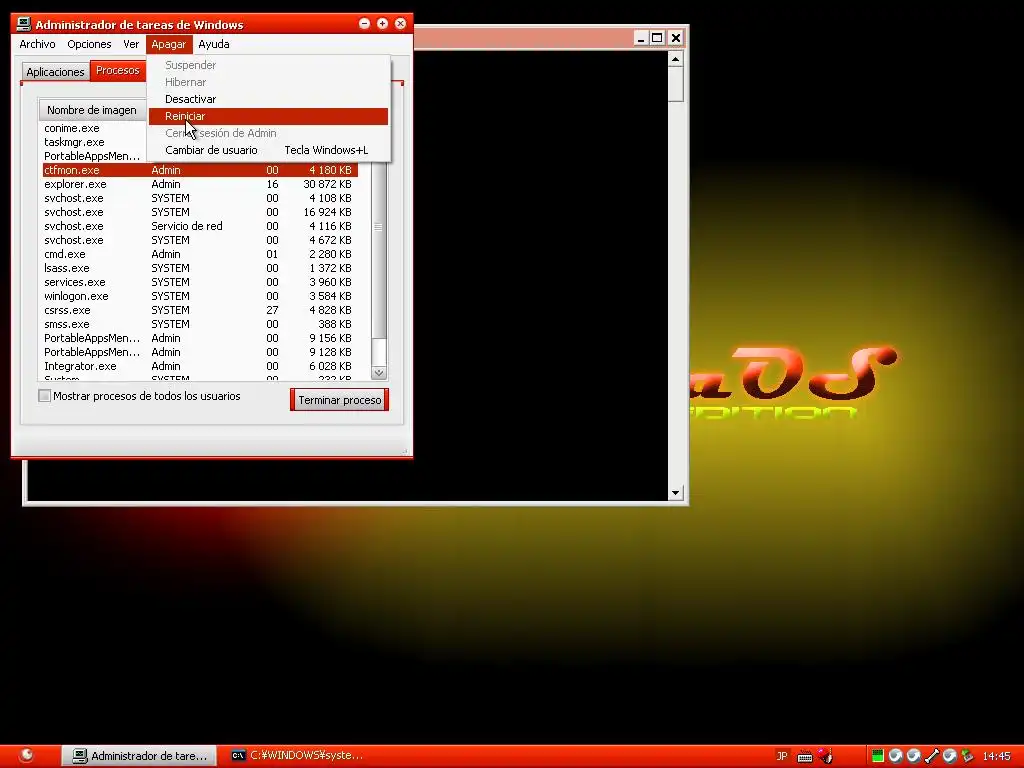Select the PortableAppsMen... row using 9 156 KB
Screen dimensions: 1024x768
click(x=200, y=338)
